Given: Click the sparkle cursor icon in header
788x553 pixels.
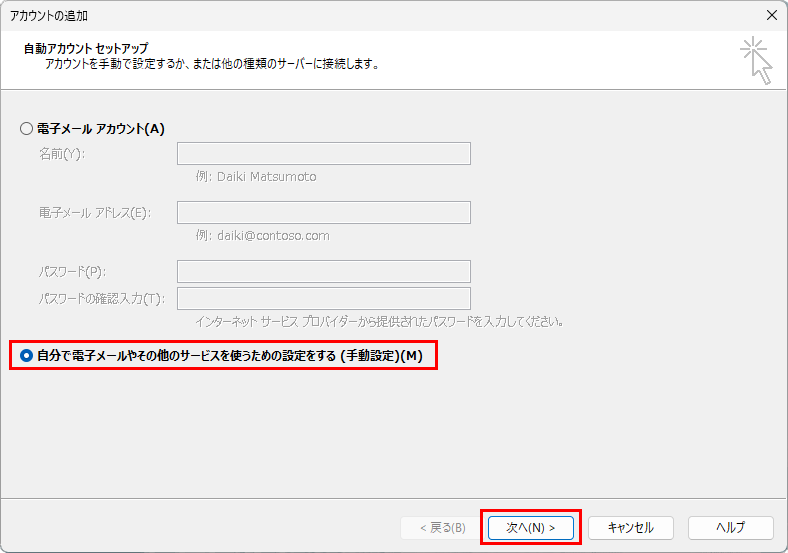Looking at the screenshot, I should (756, 60).
